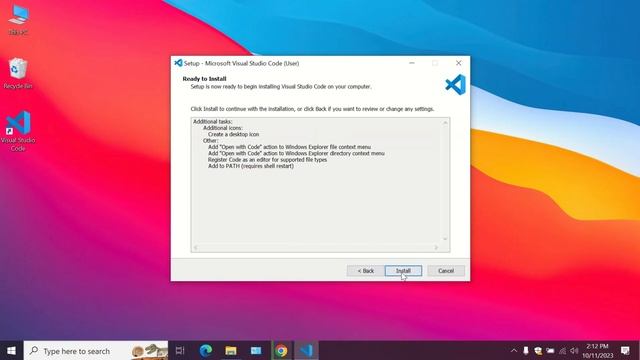Launch Microsoft Edge from taskbar
The image size is (640, 360).
coord(205,351)
